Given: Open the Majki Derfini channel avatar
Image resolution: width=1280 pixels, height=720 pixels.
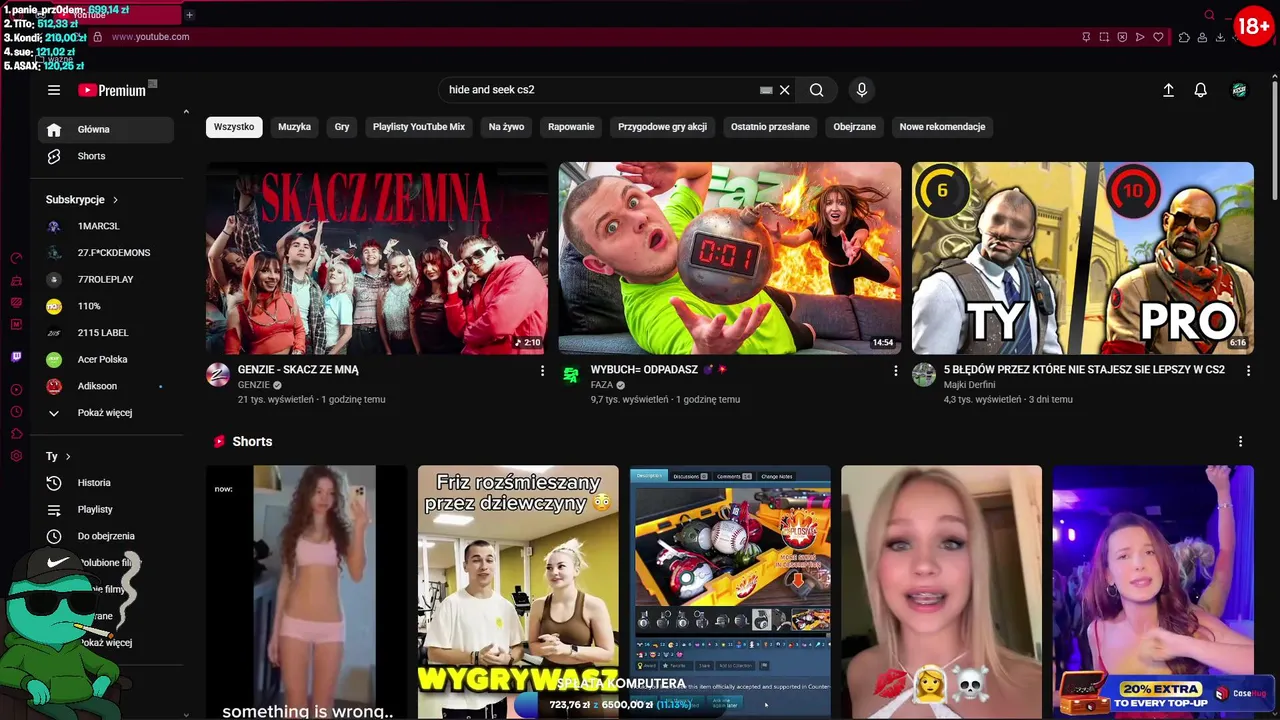Looking at the screenshot, I should [x=924, y=375].
